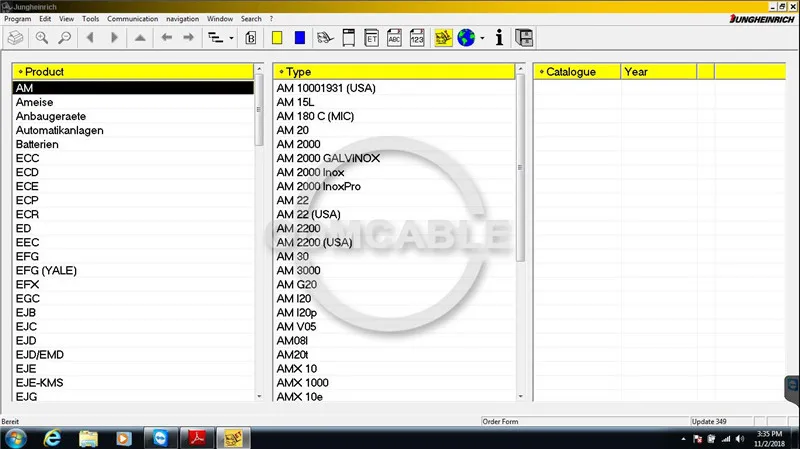Click Product list scroll down arrow
Image resolution: width=800 pixels, height=449 pixels.
point(259,396)
